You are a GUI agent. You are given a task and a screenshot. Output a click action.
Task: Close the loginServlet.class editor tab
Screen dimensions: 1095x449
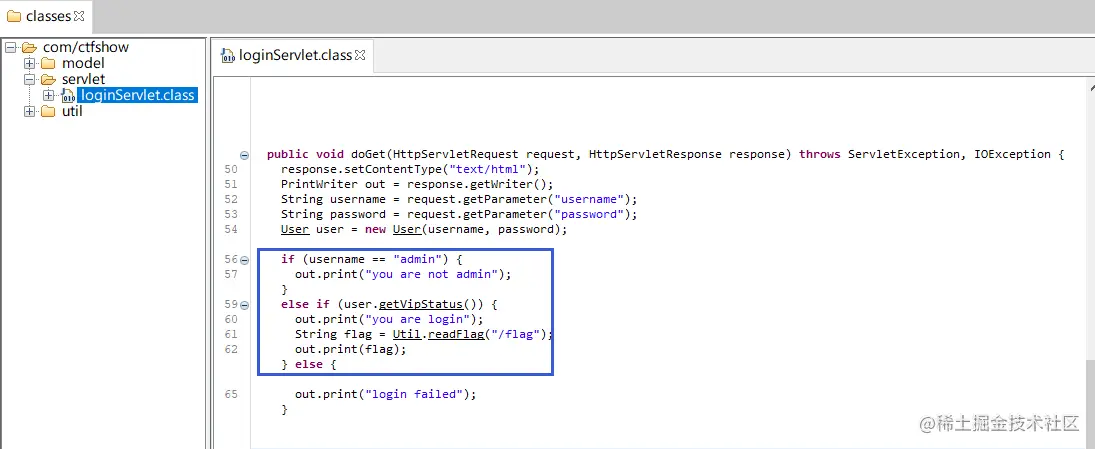tap(360, 55)
